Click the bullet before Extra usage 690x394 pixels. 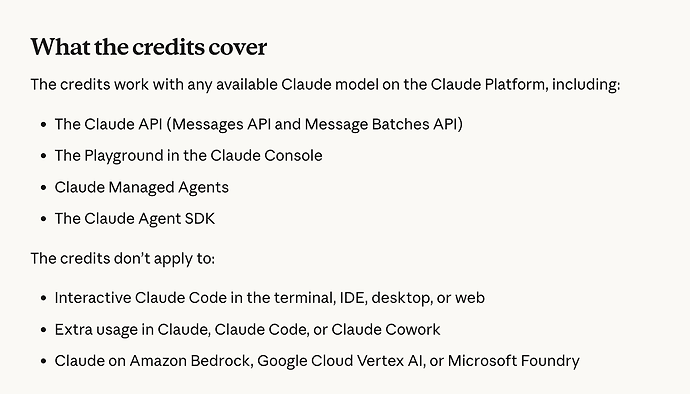pyautogui.click(x=43, y=330)
